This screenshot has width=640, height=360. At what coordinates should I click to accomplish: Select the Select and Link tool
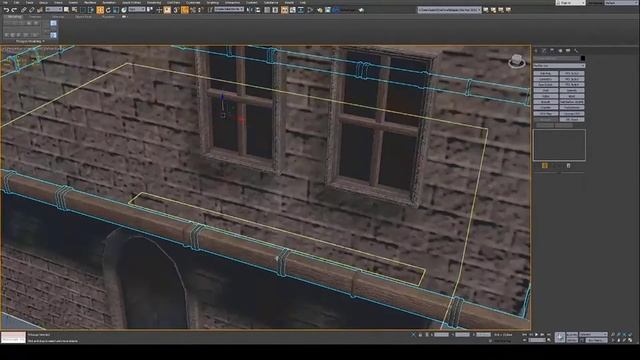[x=23, y=10]
